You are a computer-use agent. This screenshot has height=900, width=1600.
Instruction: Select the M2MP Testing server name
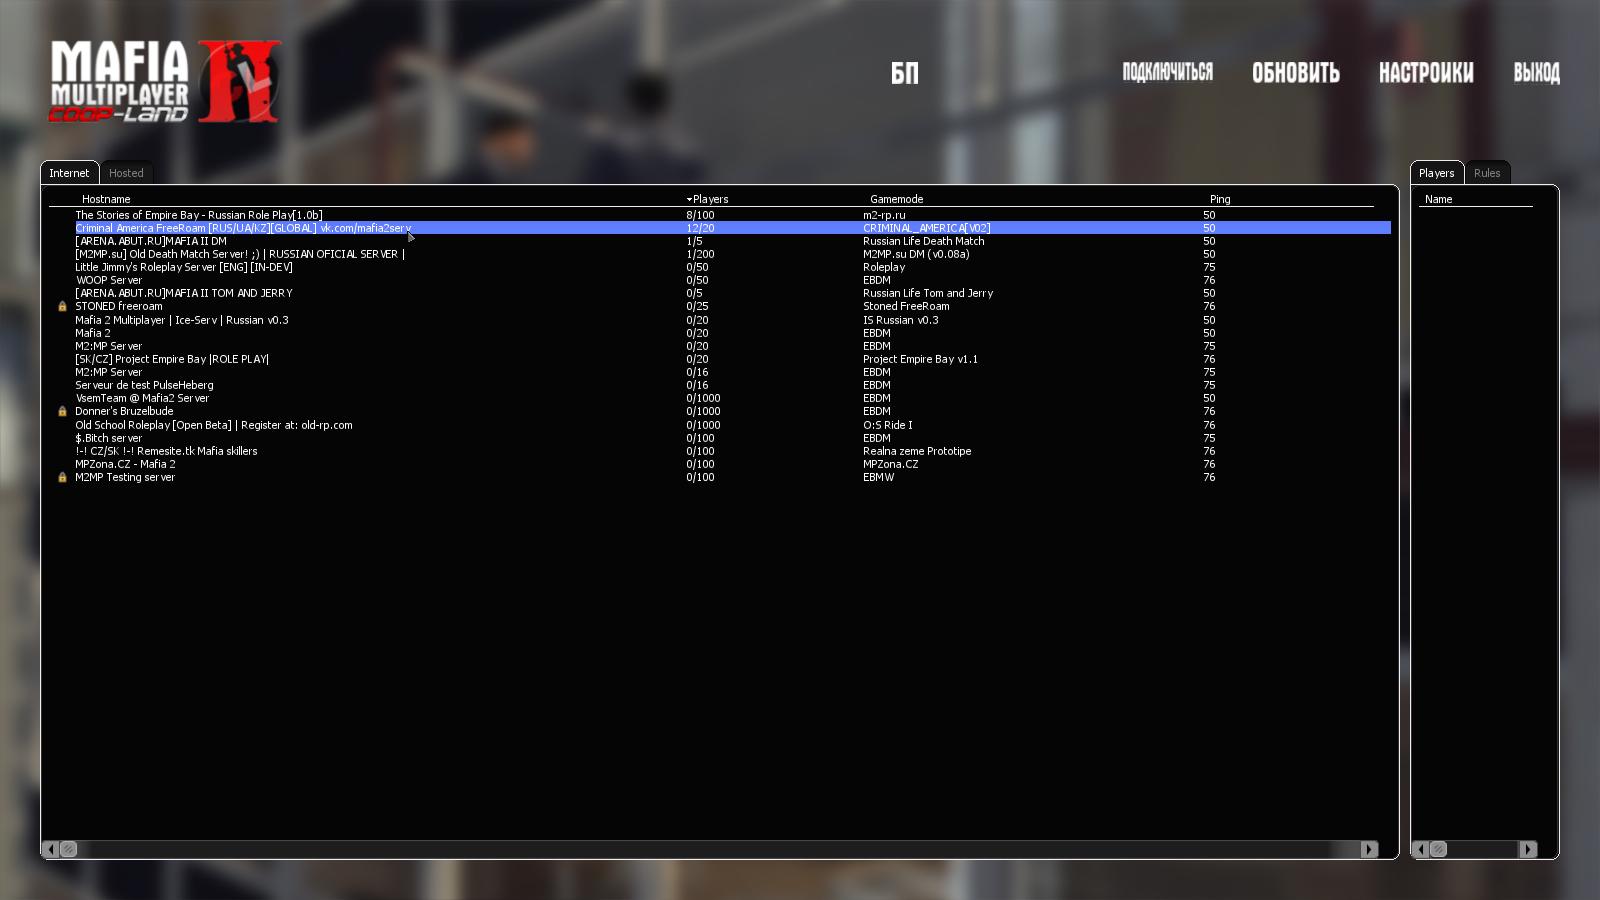125,477
